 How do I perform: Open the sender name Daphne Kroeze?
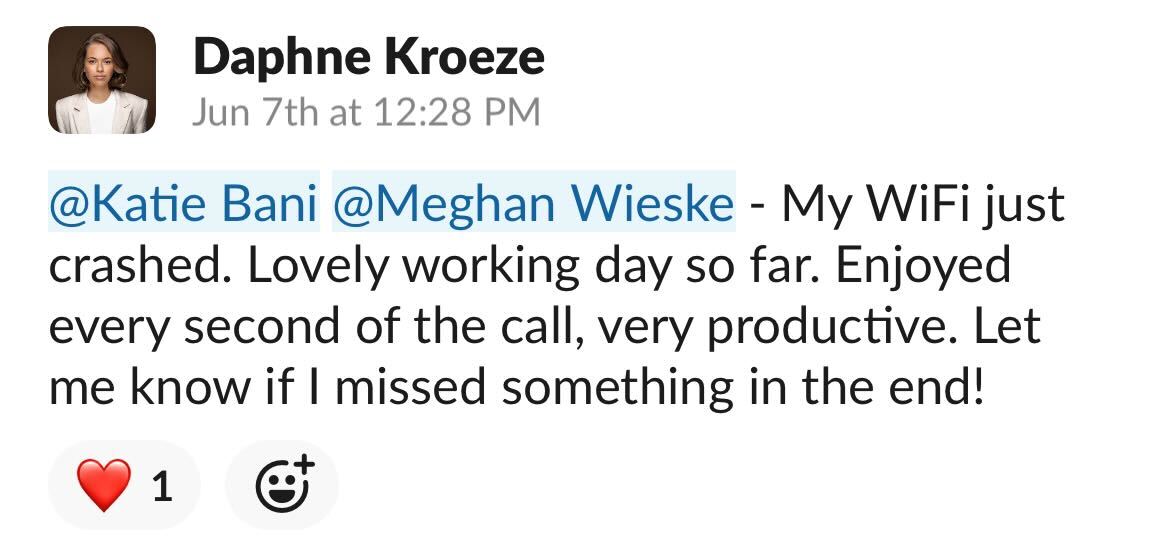369,57
